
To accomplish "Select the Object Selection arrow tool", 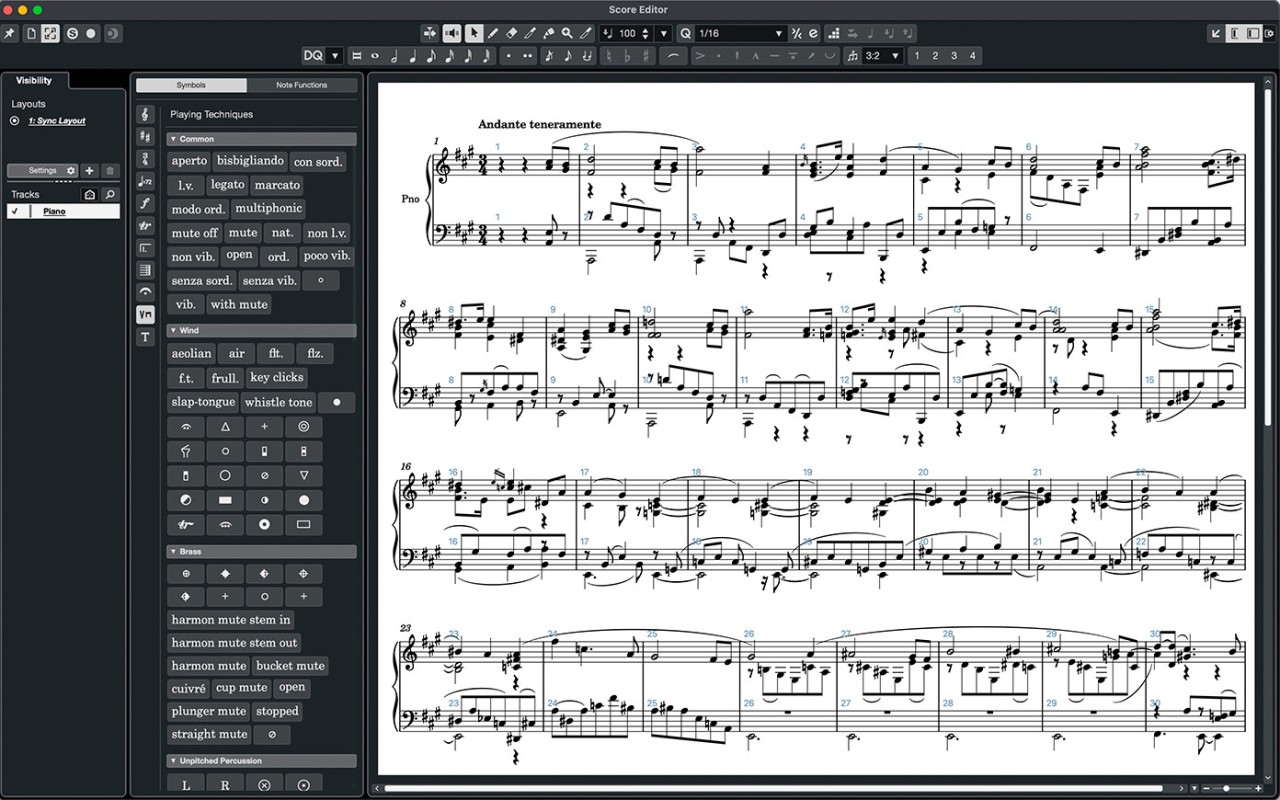I will coord(474,33).
